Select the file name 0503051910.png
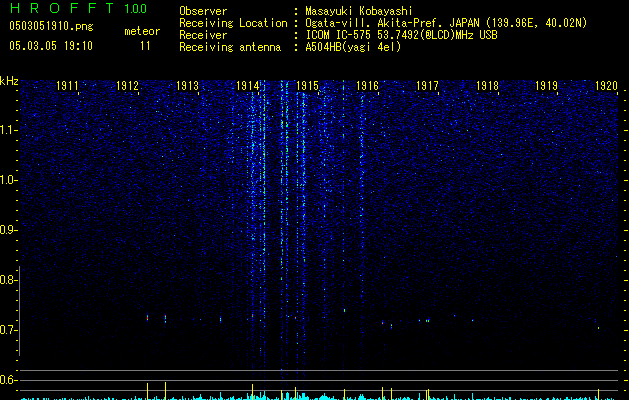 pyautogui.click(x=51, y=26)
